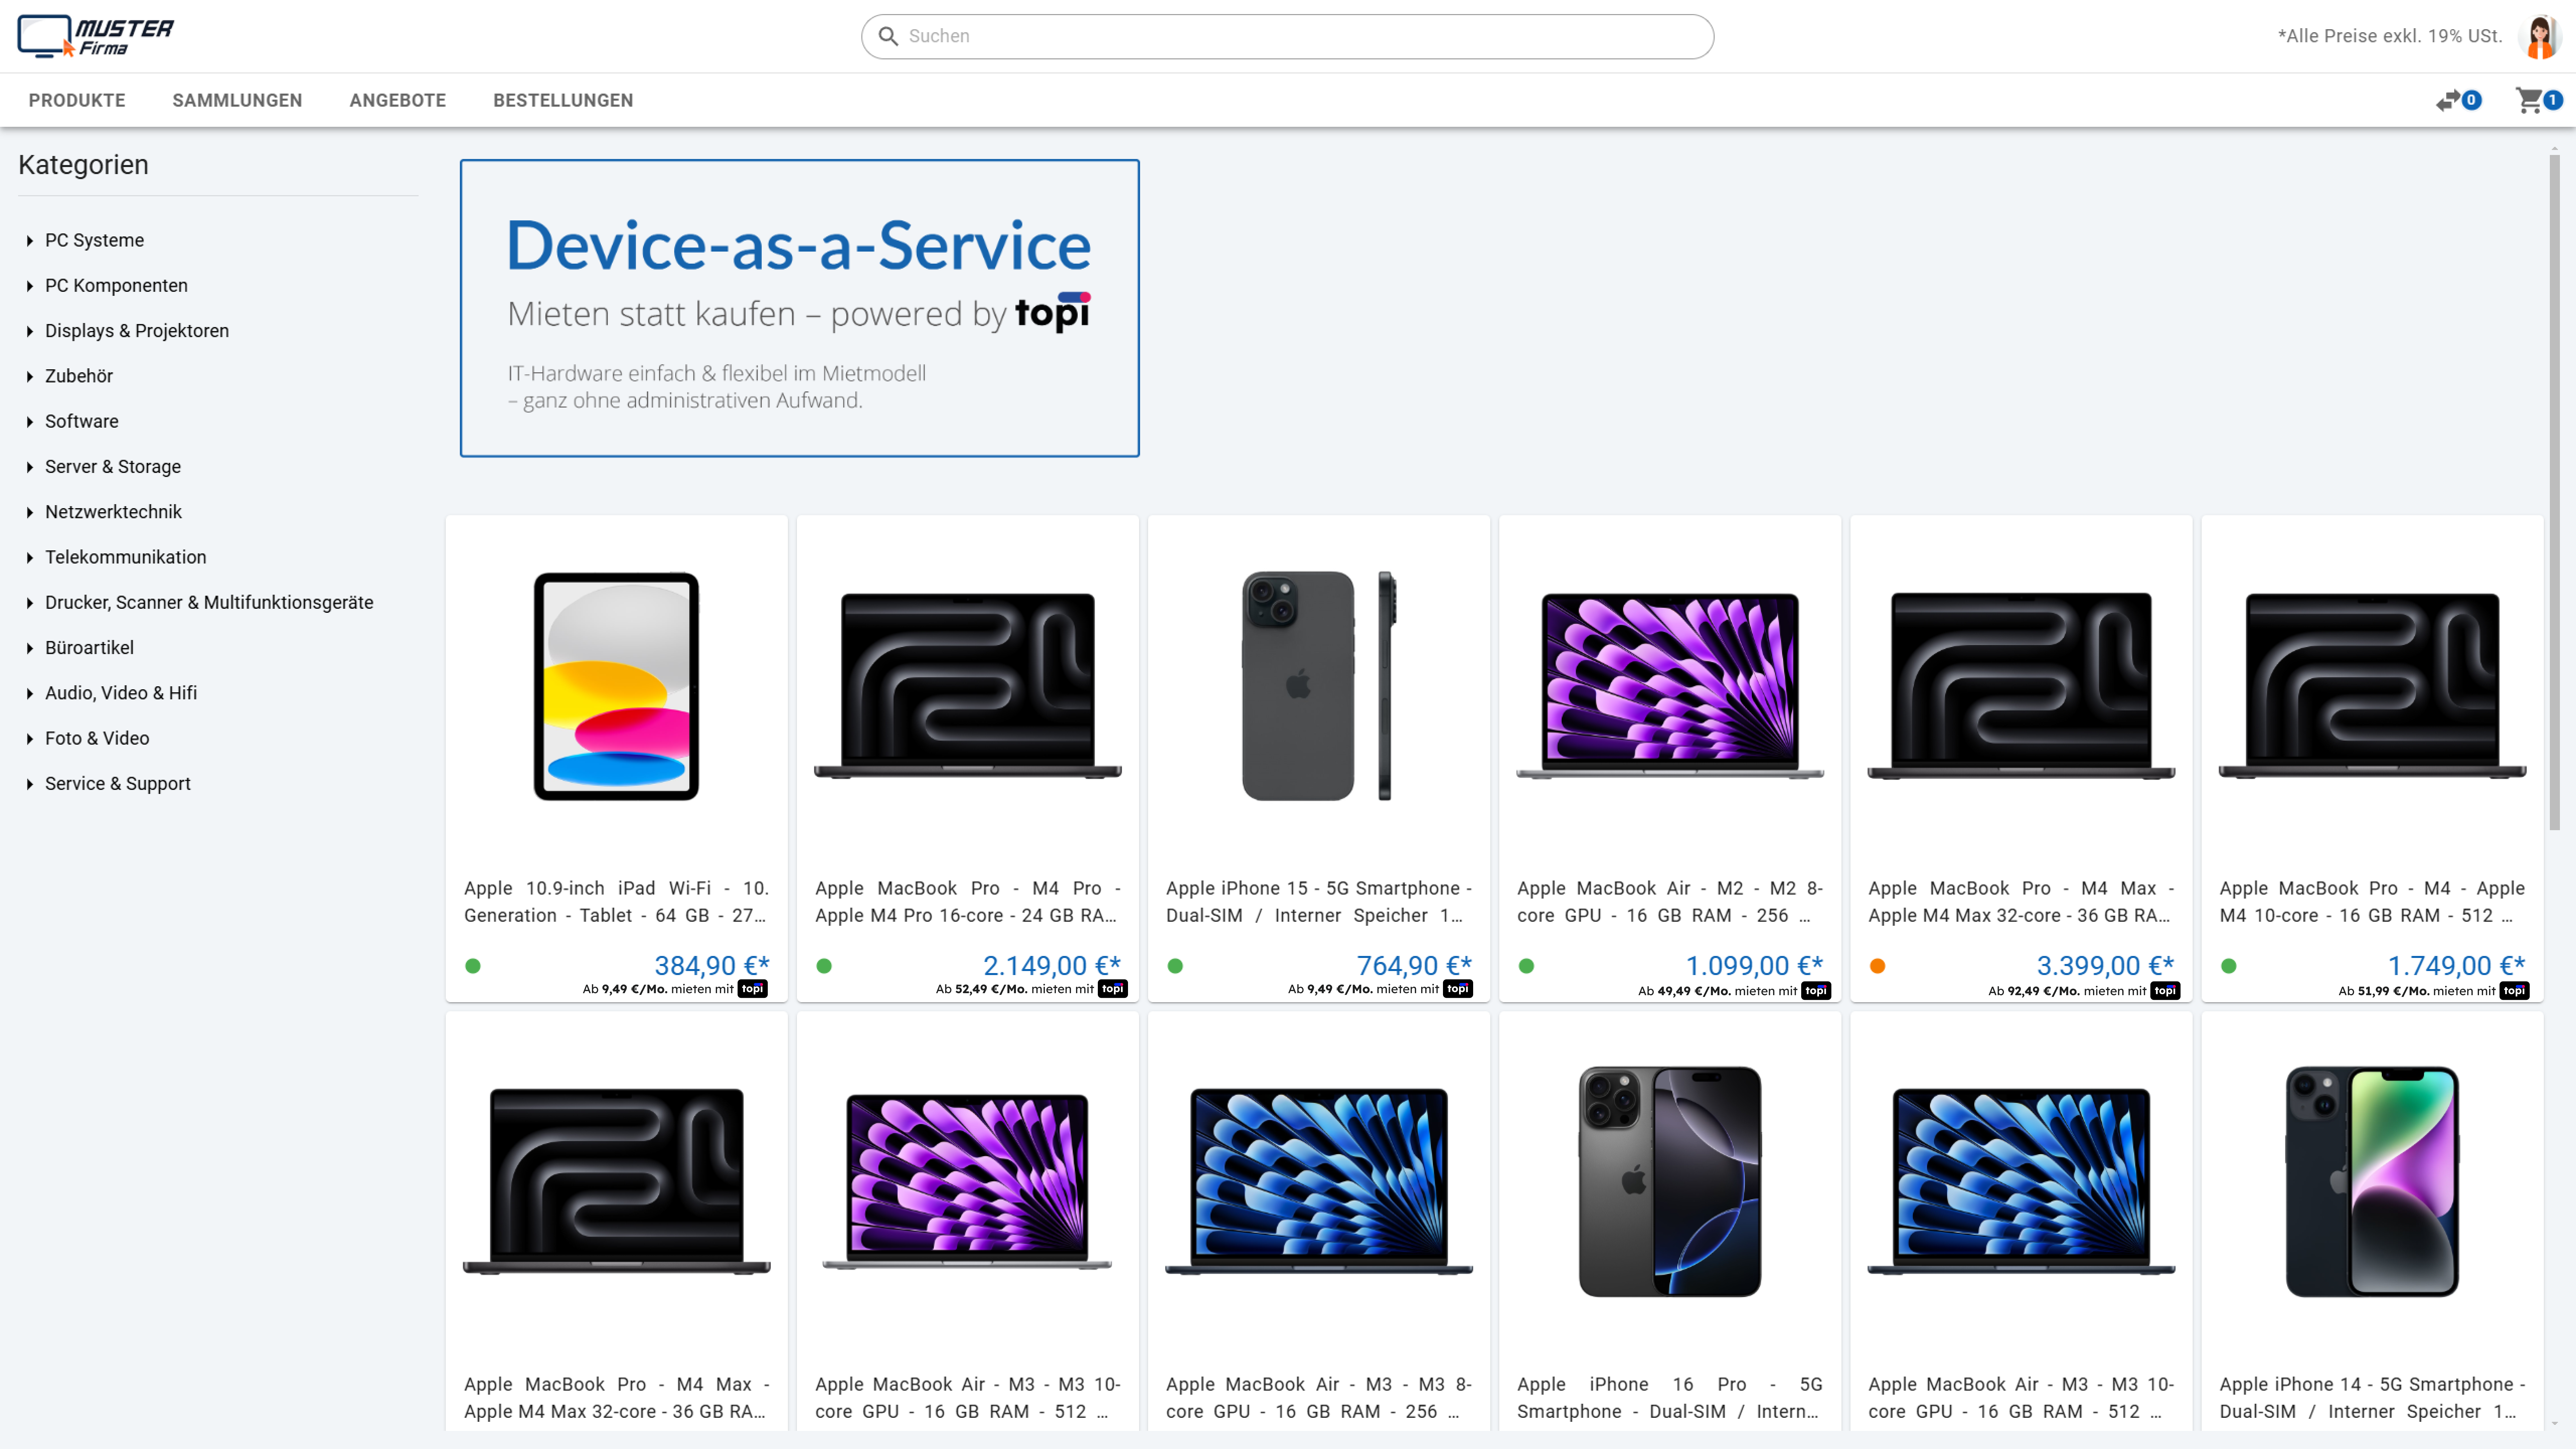Click blue MacBook Air M3 8-core image

click(x=1319, y=1182)
